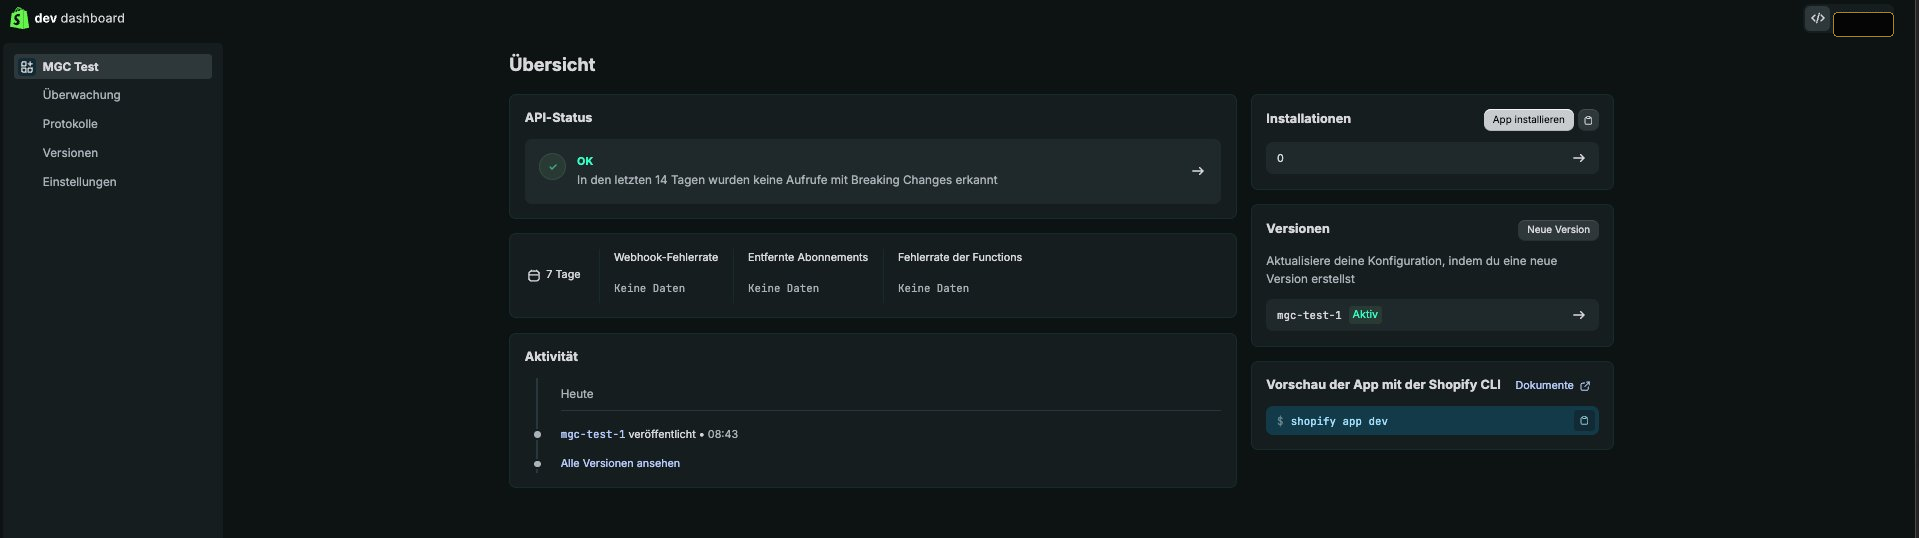The width and height of the screenshot is (1919, 538).
Task: Click the Aktivität card title
Action: point(551,356)
